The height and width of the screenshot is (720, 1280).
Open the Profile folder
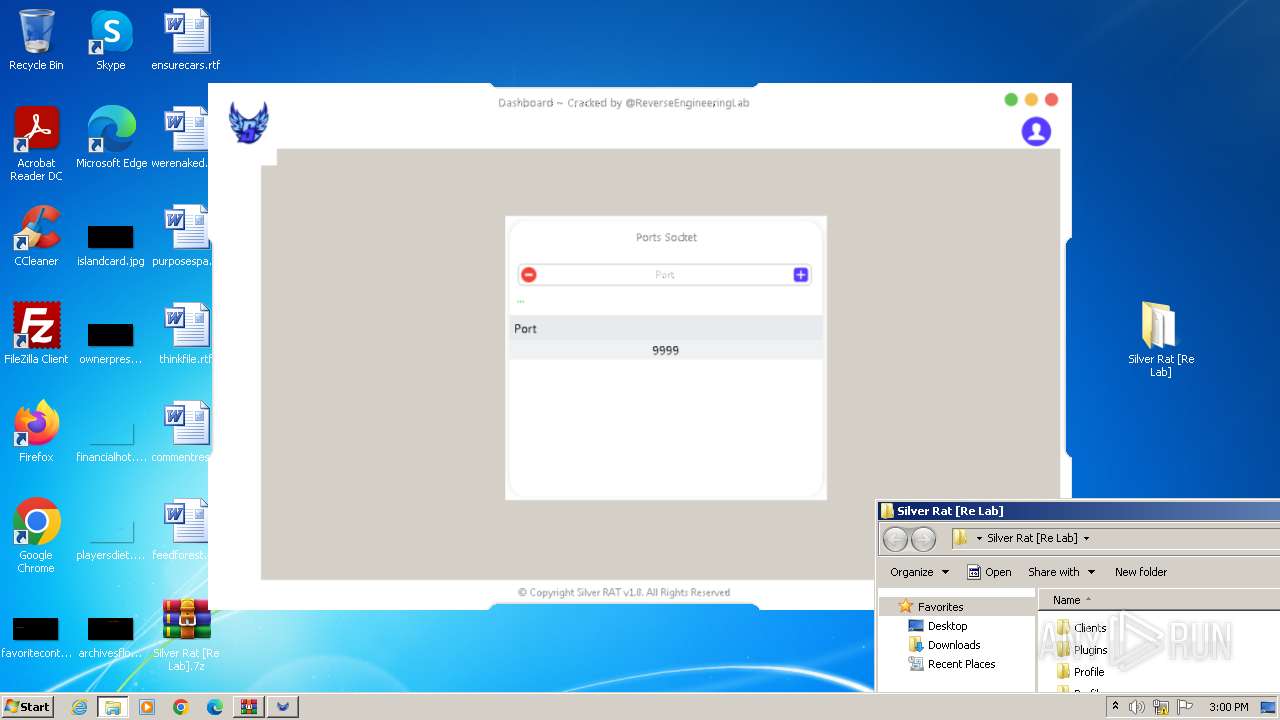(1080, 672)
